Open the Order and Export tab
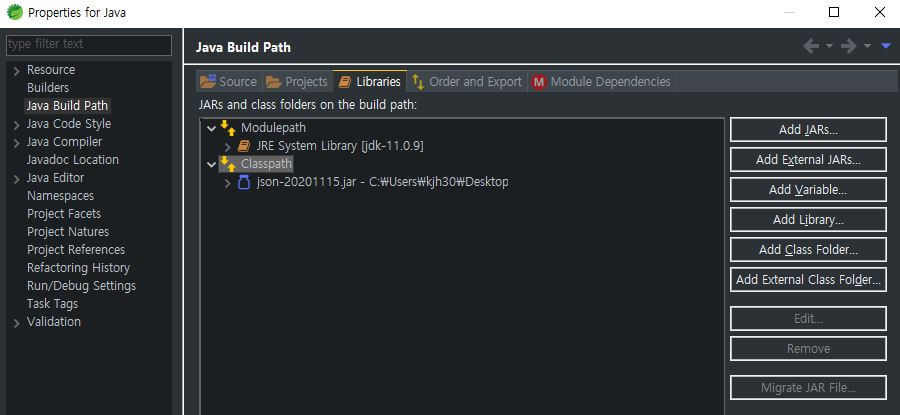 [467, 82]
